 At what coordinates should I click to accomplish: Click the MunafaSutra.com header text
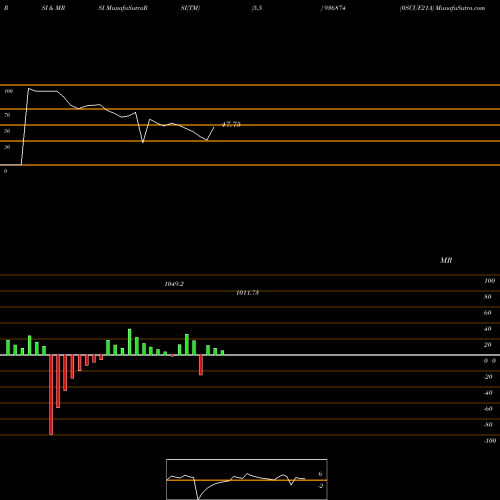pos(460,8)
